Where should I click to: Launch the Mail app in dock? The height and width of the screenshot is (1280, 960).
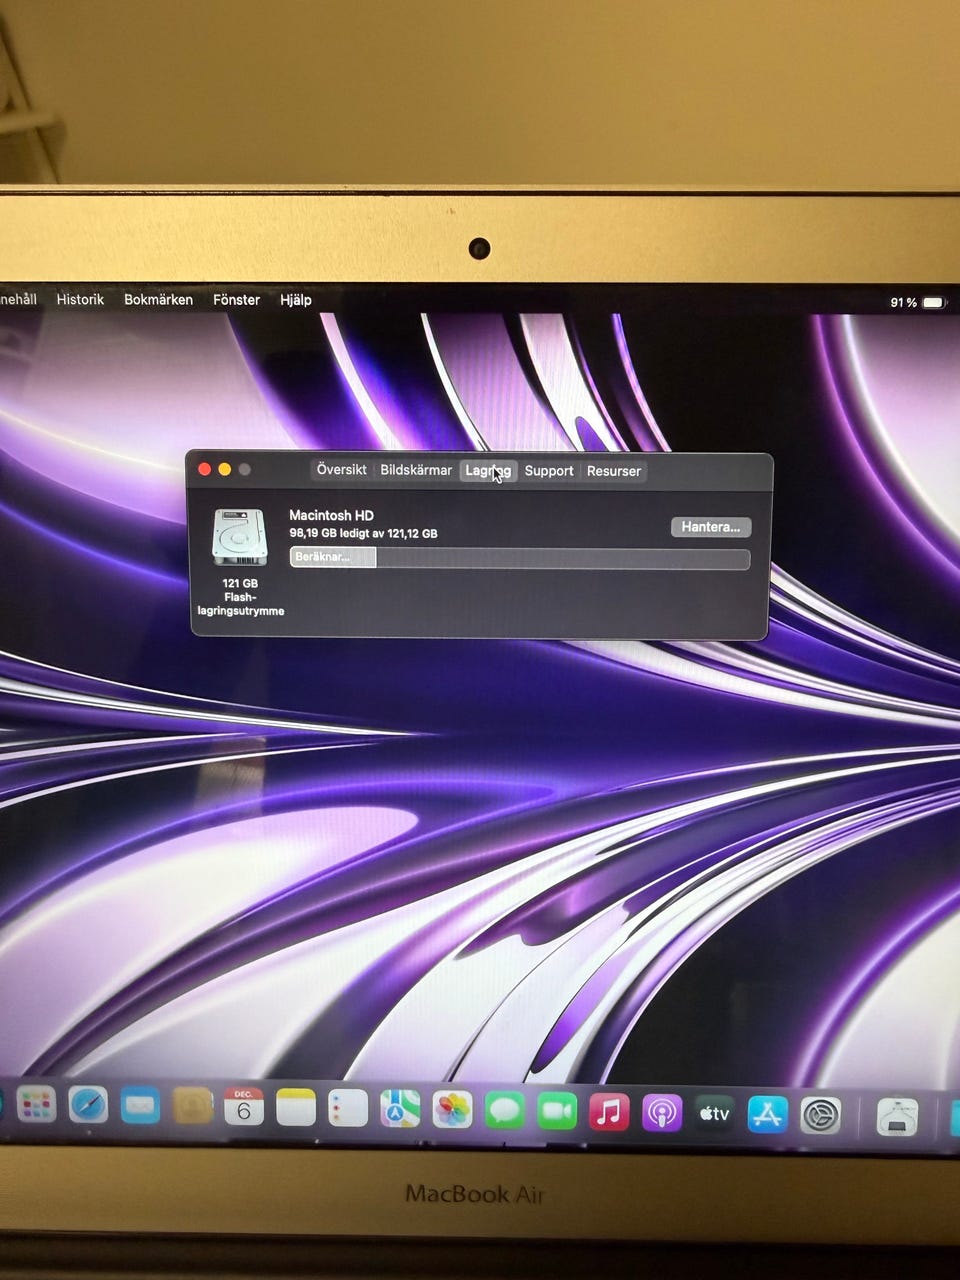pyautogui.click(x=140, y=1107)
